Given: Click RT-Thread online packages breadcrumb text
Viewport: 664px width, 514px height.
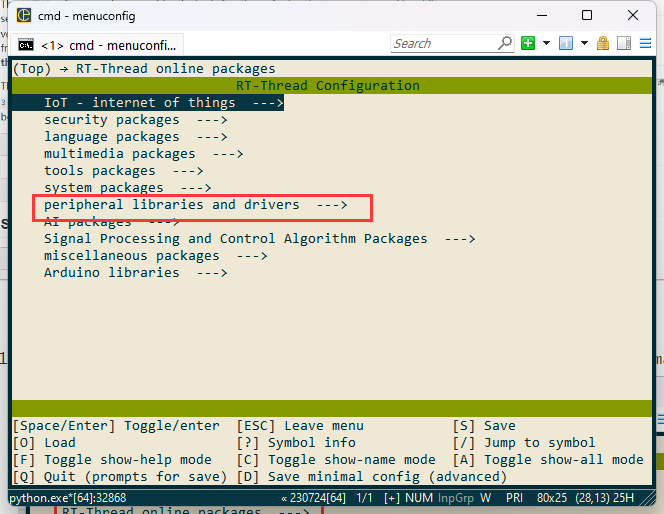Looking at the screenshot, I should pos(175,69).
